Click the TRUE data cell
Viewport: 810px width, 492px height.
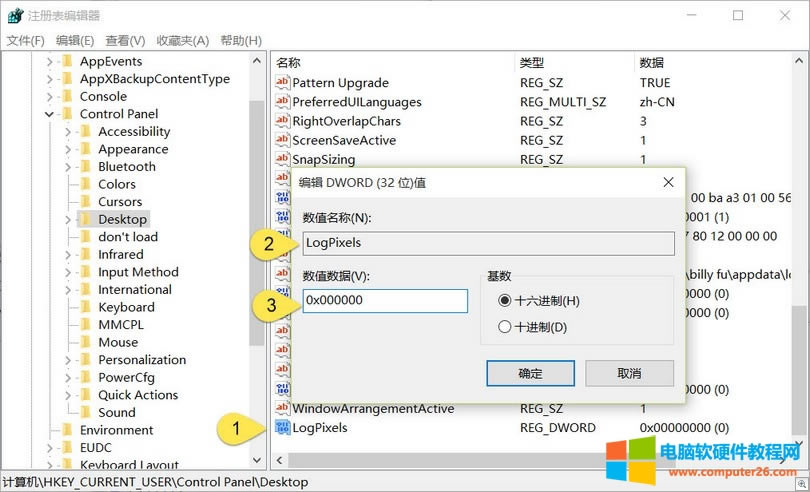coord(655,83)
